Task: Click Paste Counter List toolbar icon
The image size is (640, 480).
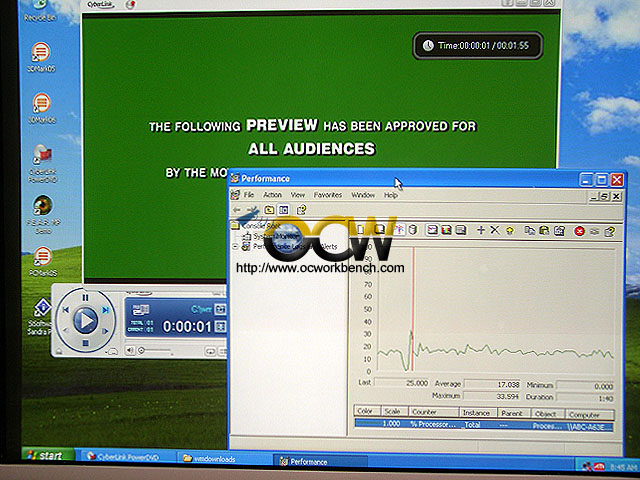Action: tap(544, 231)
